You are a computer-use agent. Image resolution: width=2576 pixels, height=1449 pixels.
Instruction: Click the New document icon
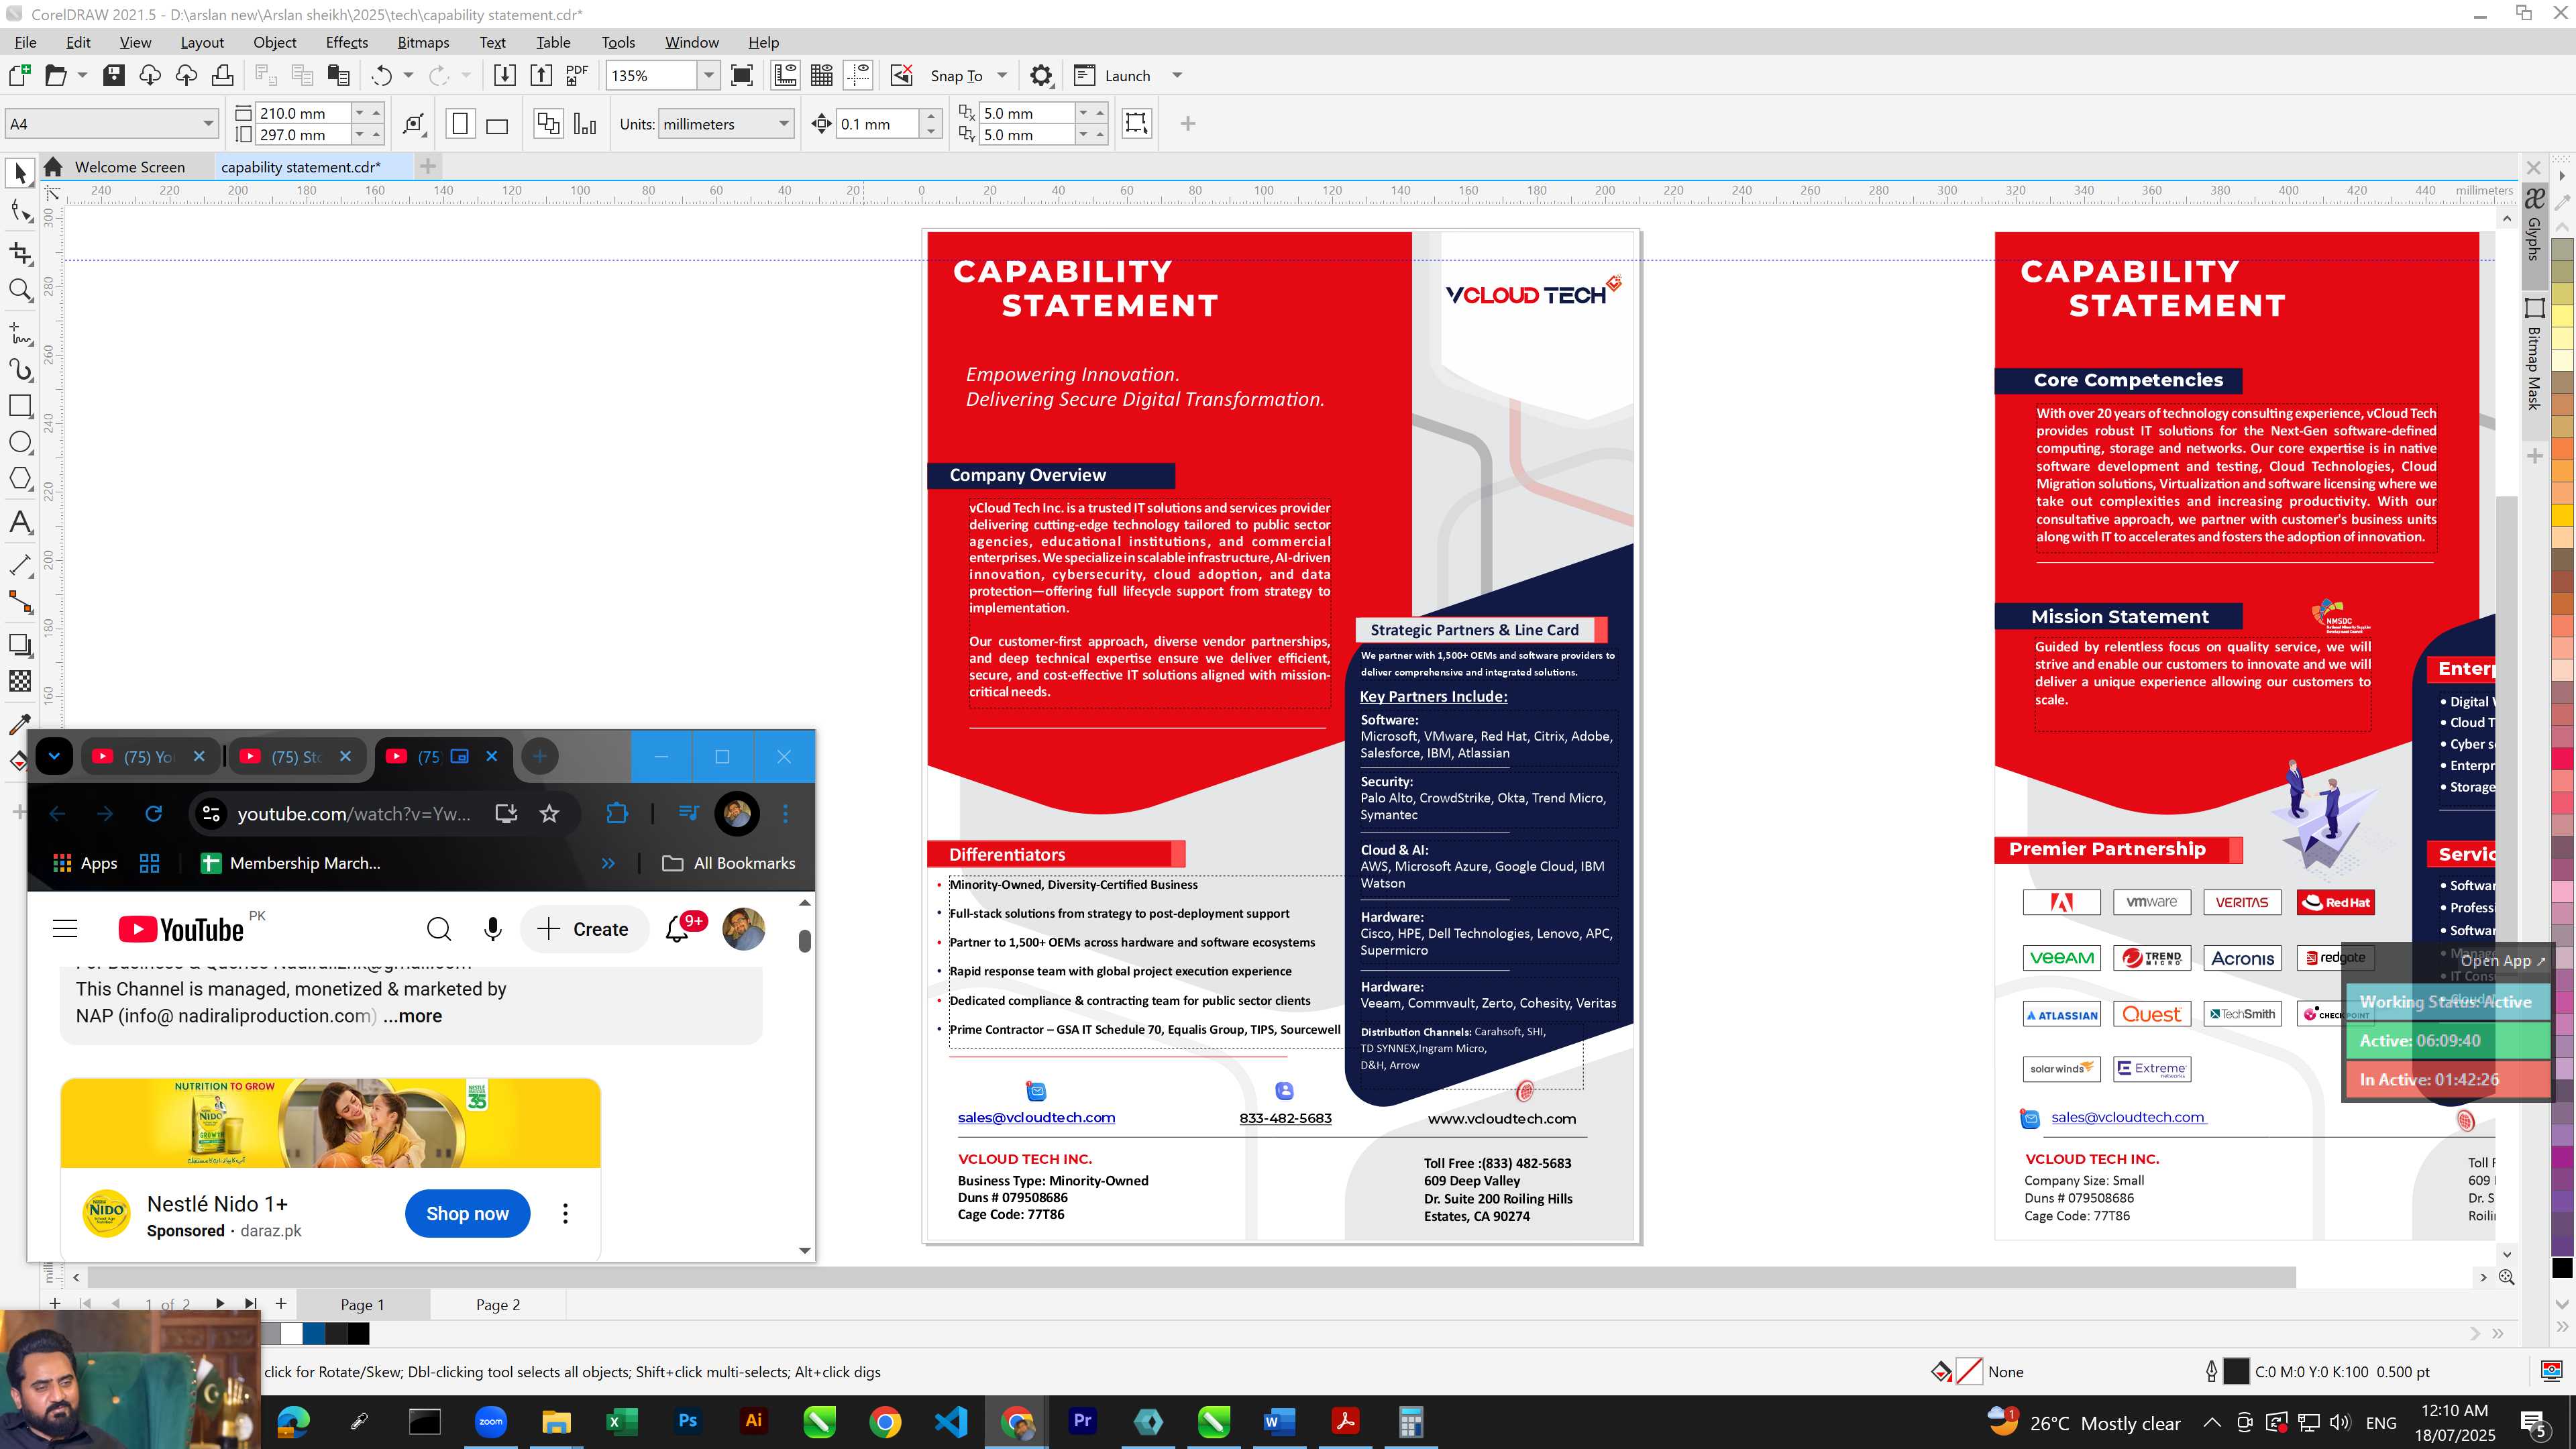(x=20, y=75)
